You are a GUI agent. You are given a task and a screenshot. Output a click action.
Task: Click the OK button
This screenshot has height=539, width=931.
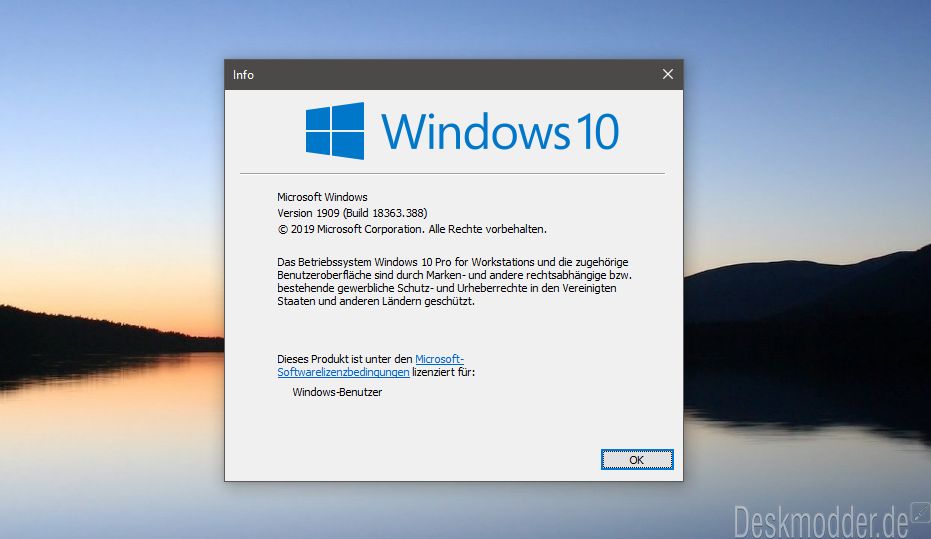(x=636, y=459)
